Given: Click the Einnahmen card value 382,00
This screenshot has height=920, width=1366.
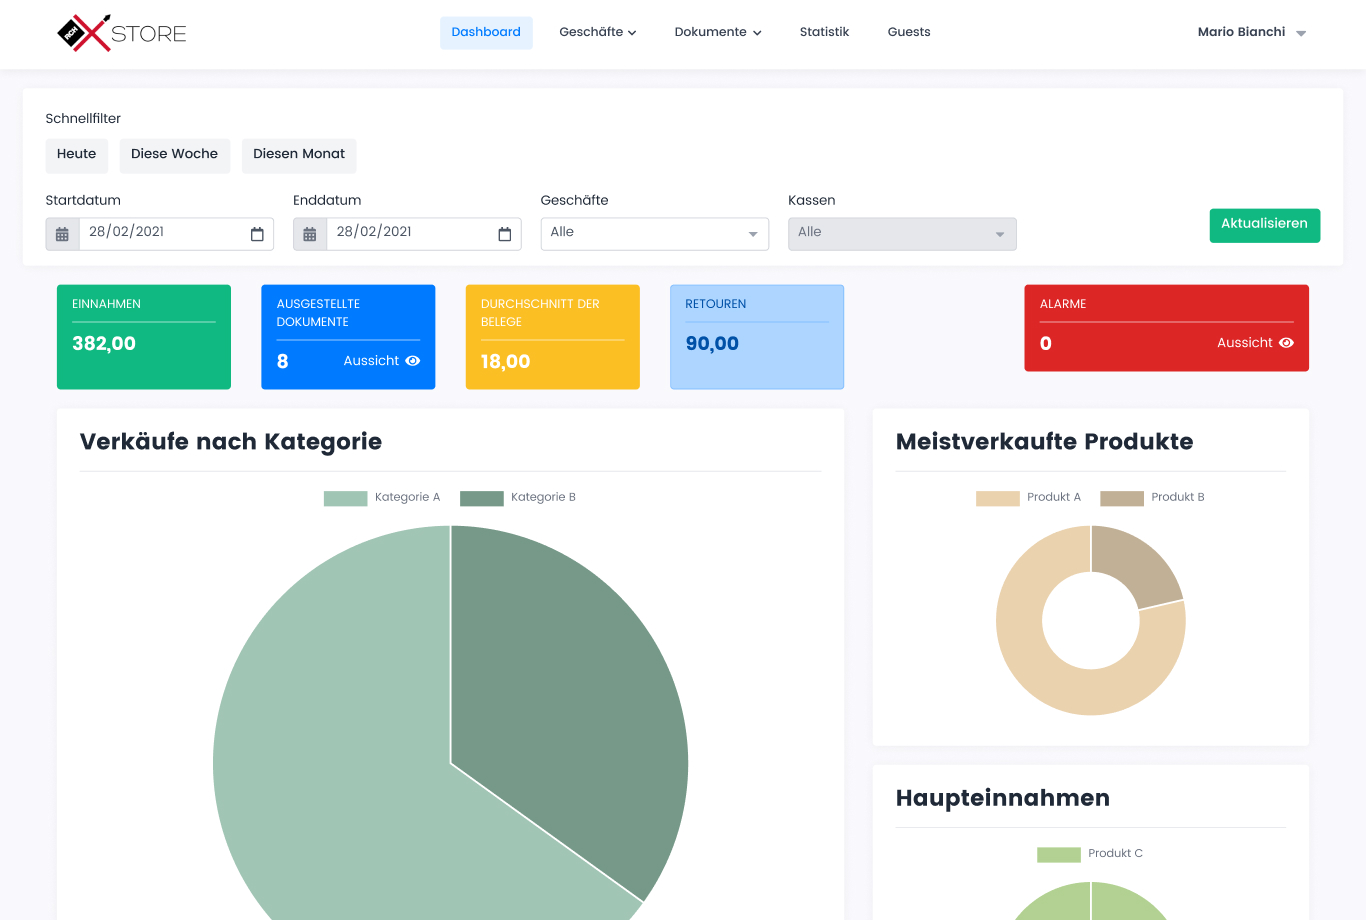Looking at the screenshot, I should click(x=104, y=344).
